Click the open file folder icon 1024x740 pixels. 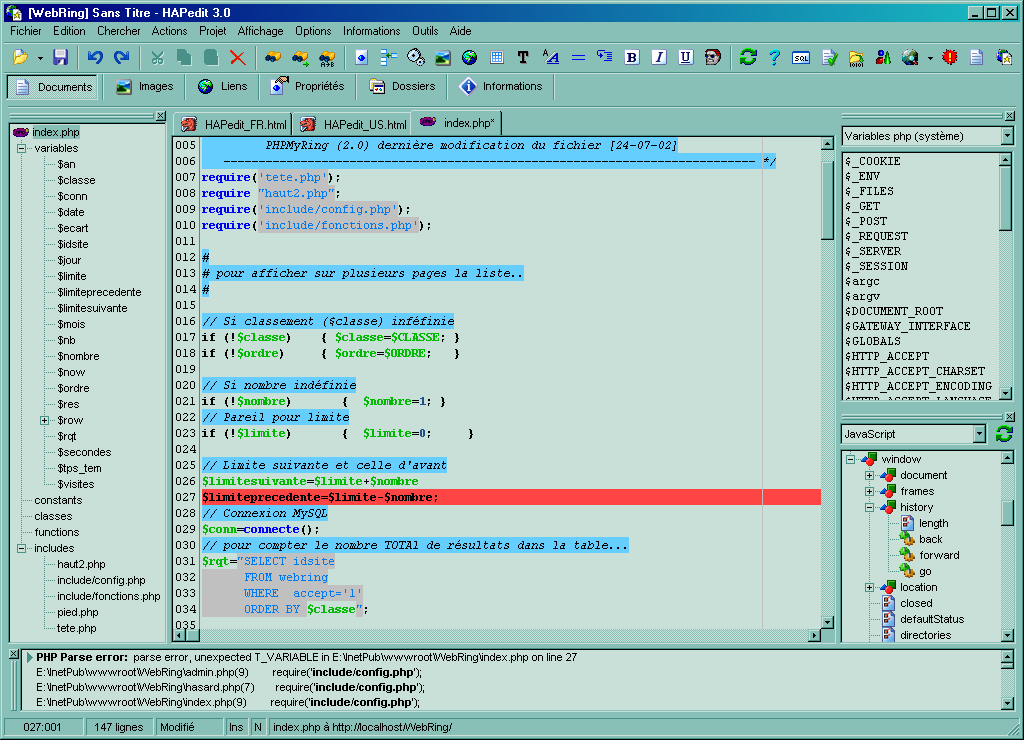pos(21,57)
